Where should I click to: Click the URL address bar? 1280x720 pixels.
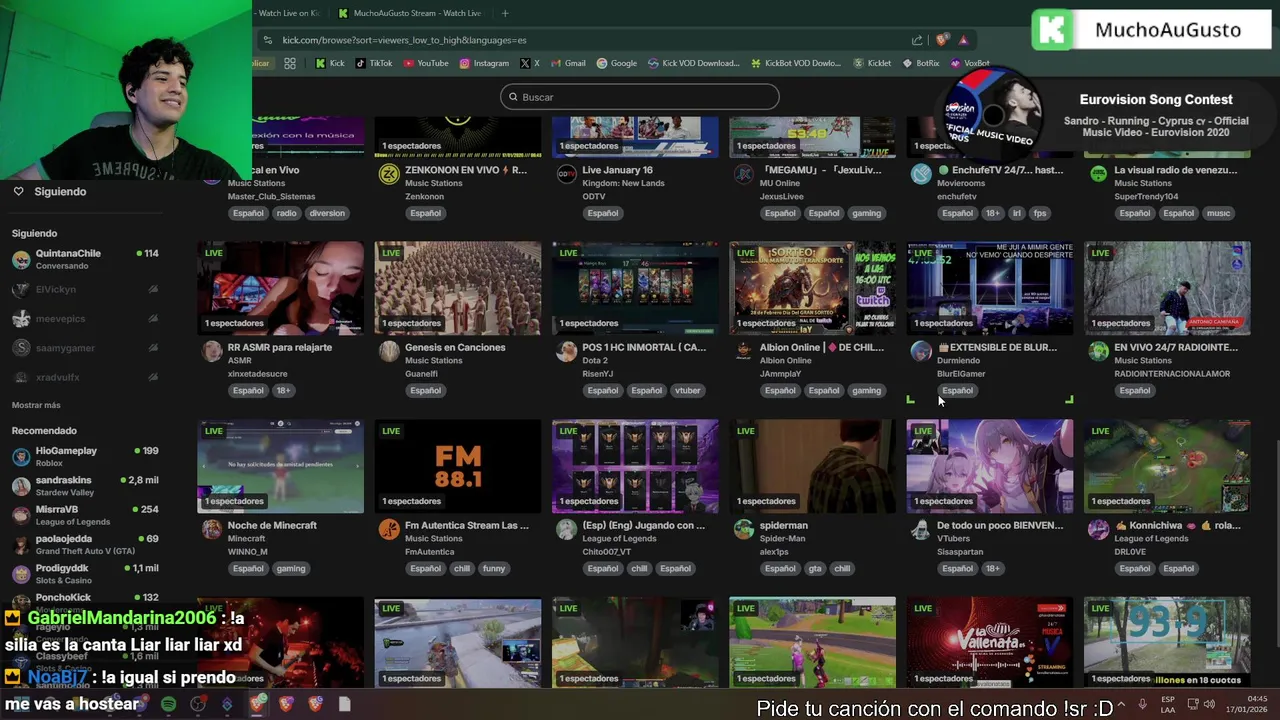(x=590, y=40)
